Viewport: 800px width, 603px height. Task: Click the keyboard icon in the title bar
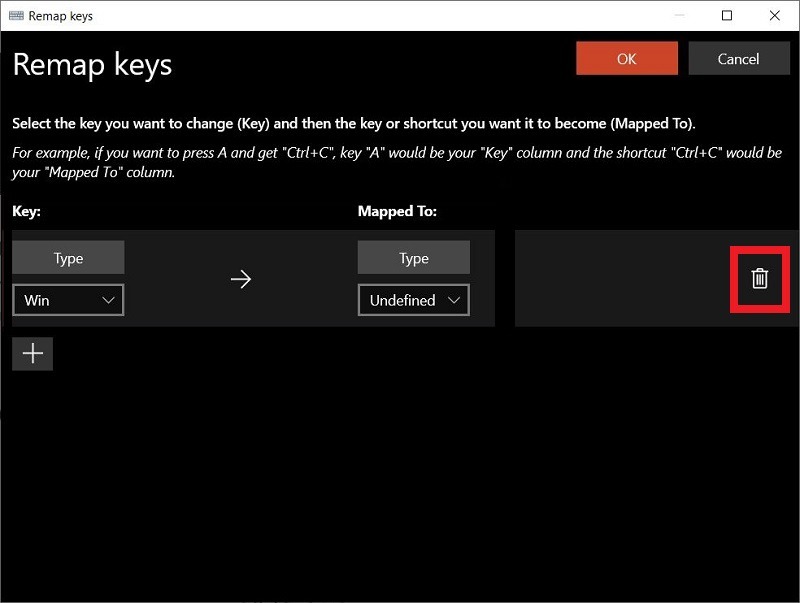pyautogui.click(x=14, y=15)
